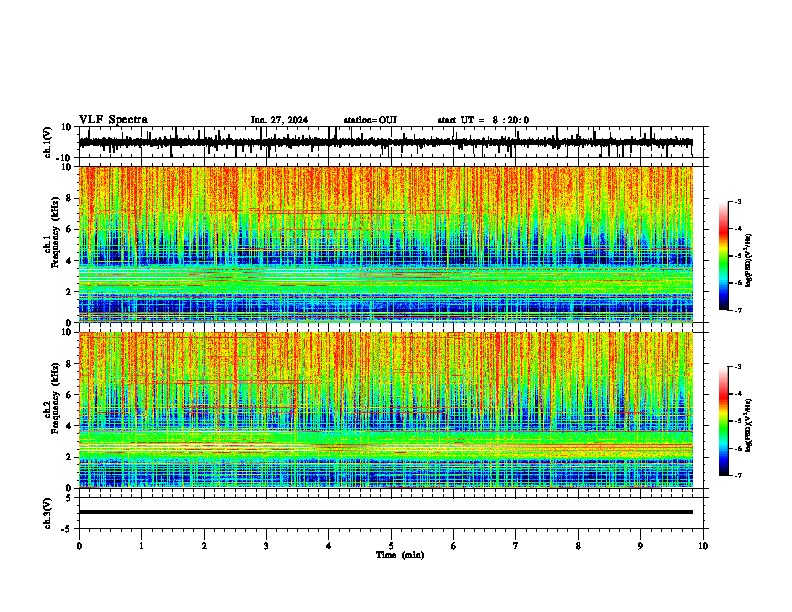The height and width of the screenshot is (612, 792).
Task: Click the '5' tick on ch.3(V) axis
Action: click(70, 498)
